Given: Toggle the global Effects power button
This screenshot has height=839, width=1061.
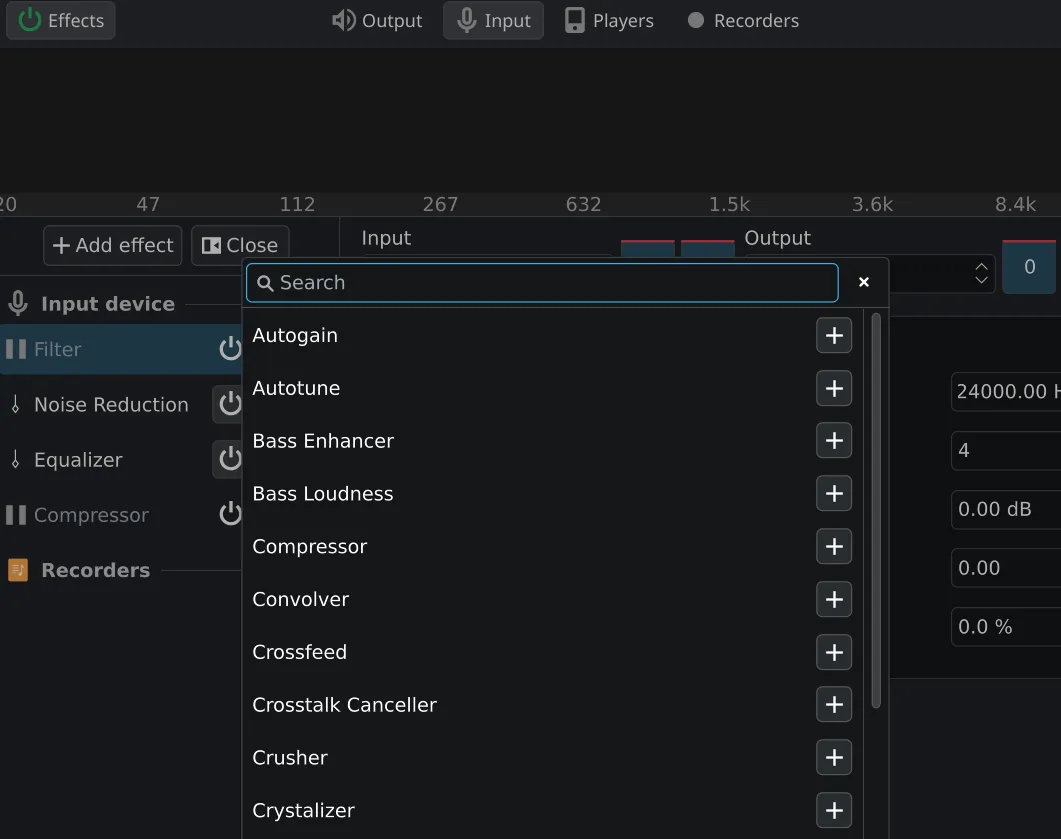Looking at the screenshot, I should pos(60,20).
